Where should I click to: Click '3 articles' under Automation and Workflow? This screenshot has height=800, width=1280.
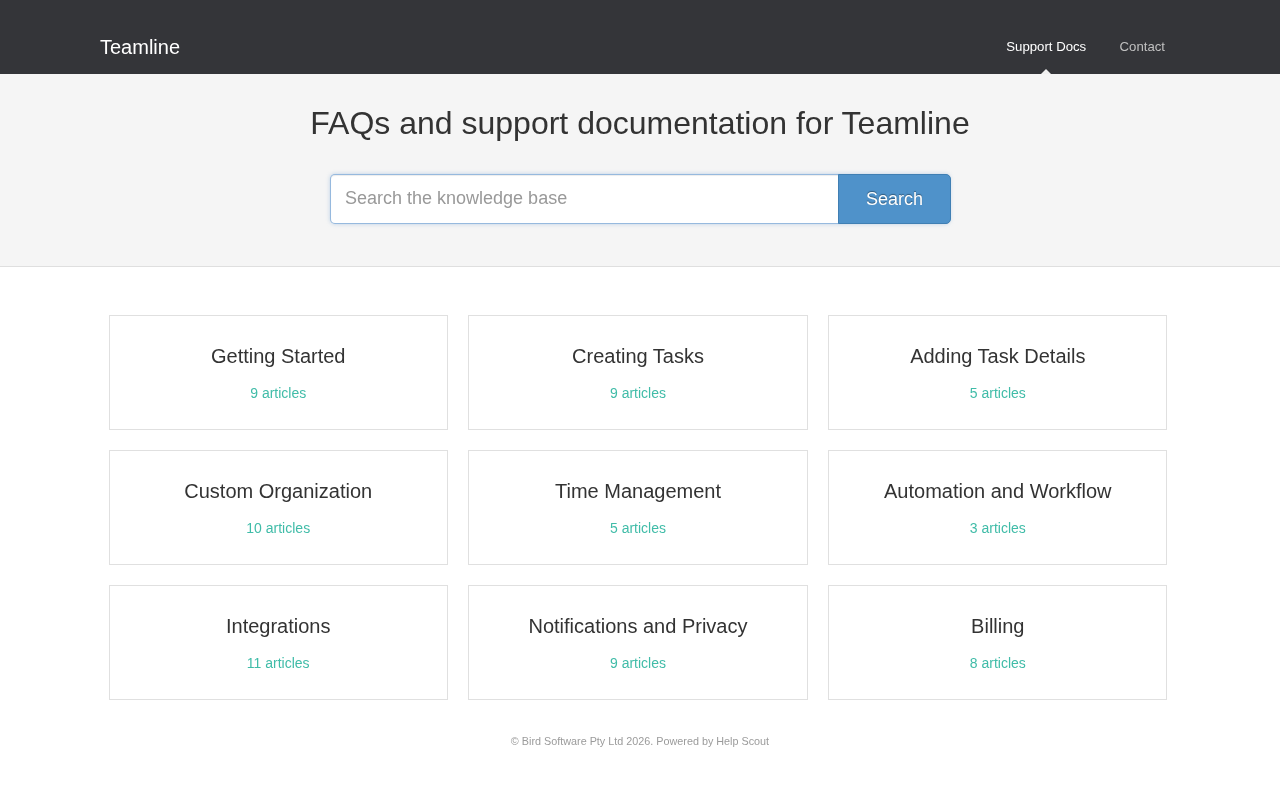click(x=997, y=528)
